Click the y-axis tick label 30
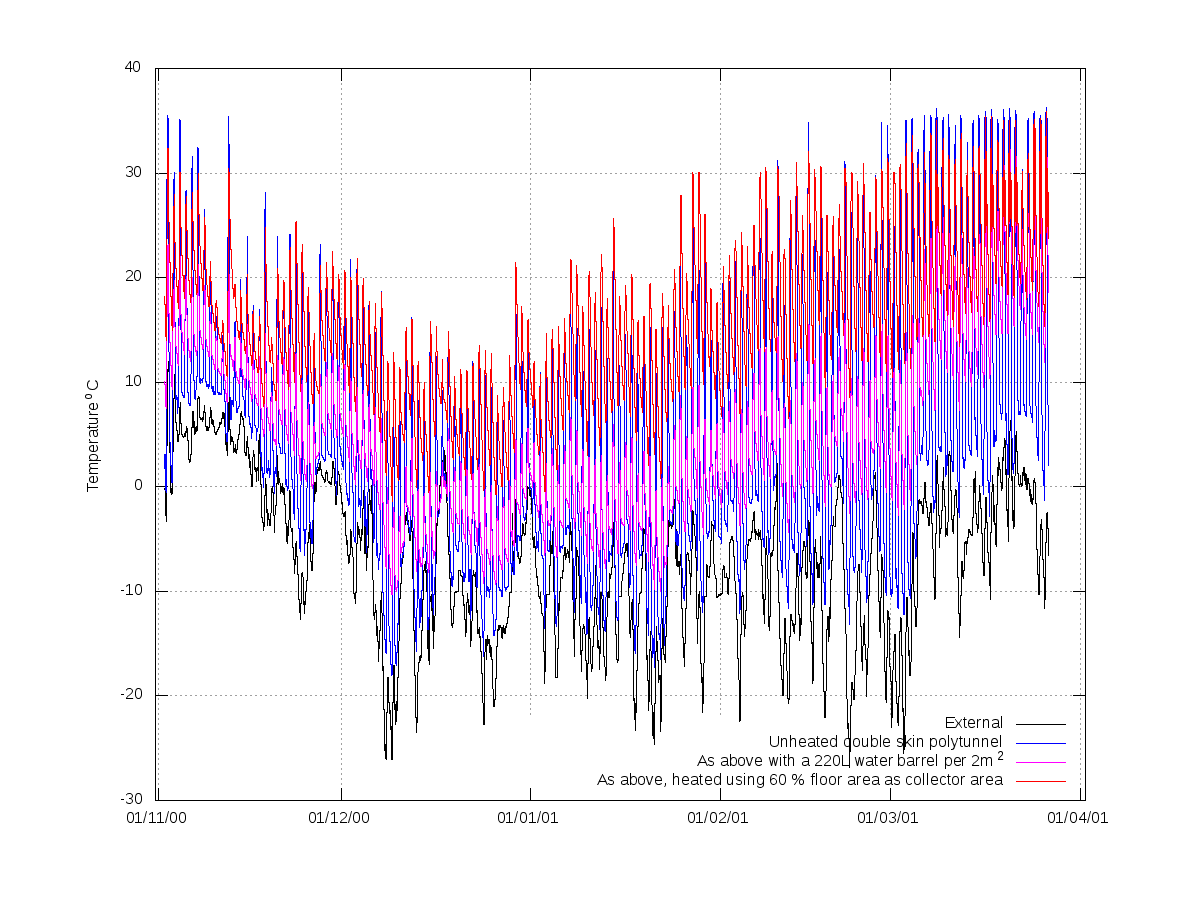This screenshot has height=900, width=1200. [134, 172]
